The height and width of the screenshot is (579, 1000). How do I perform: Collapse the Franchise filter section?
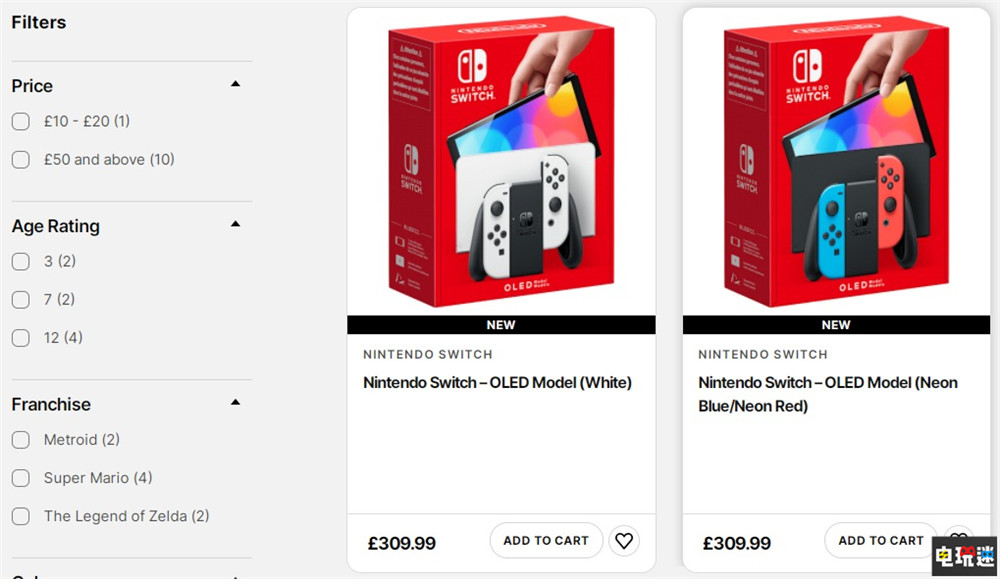point(235,403)
